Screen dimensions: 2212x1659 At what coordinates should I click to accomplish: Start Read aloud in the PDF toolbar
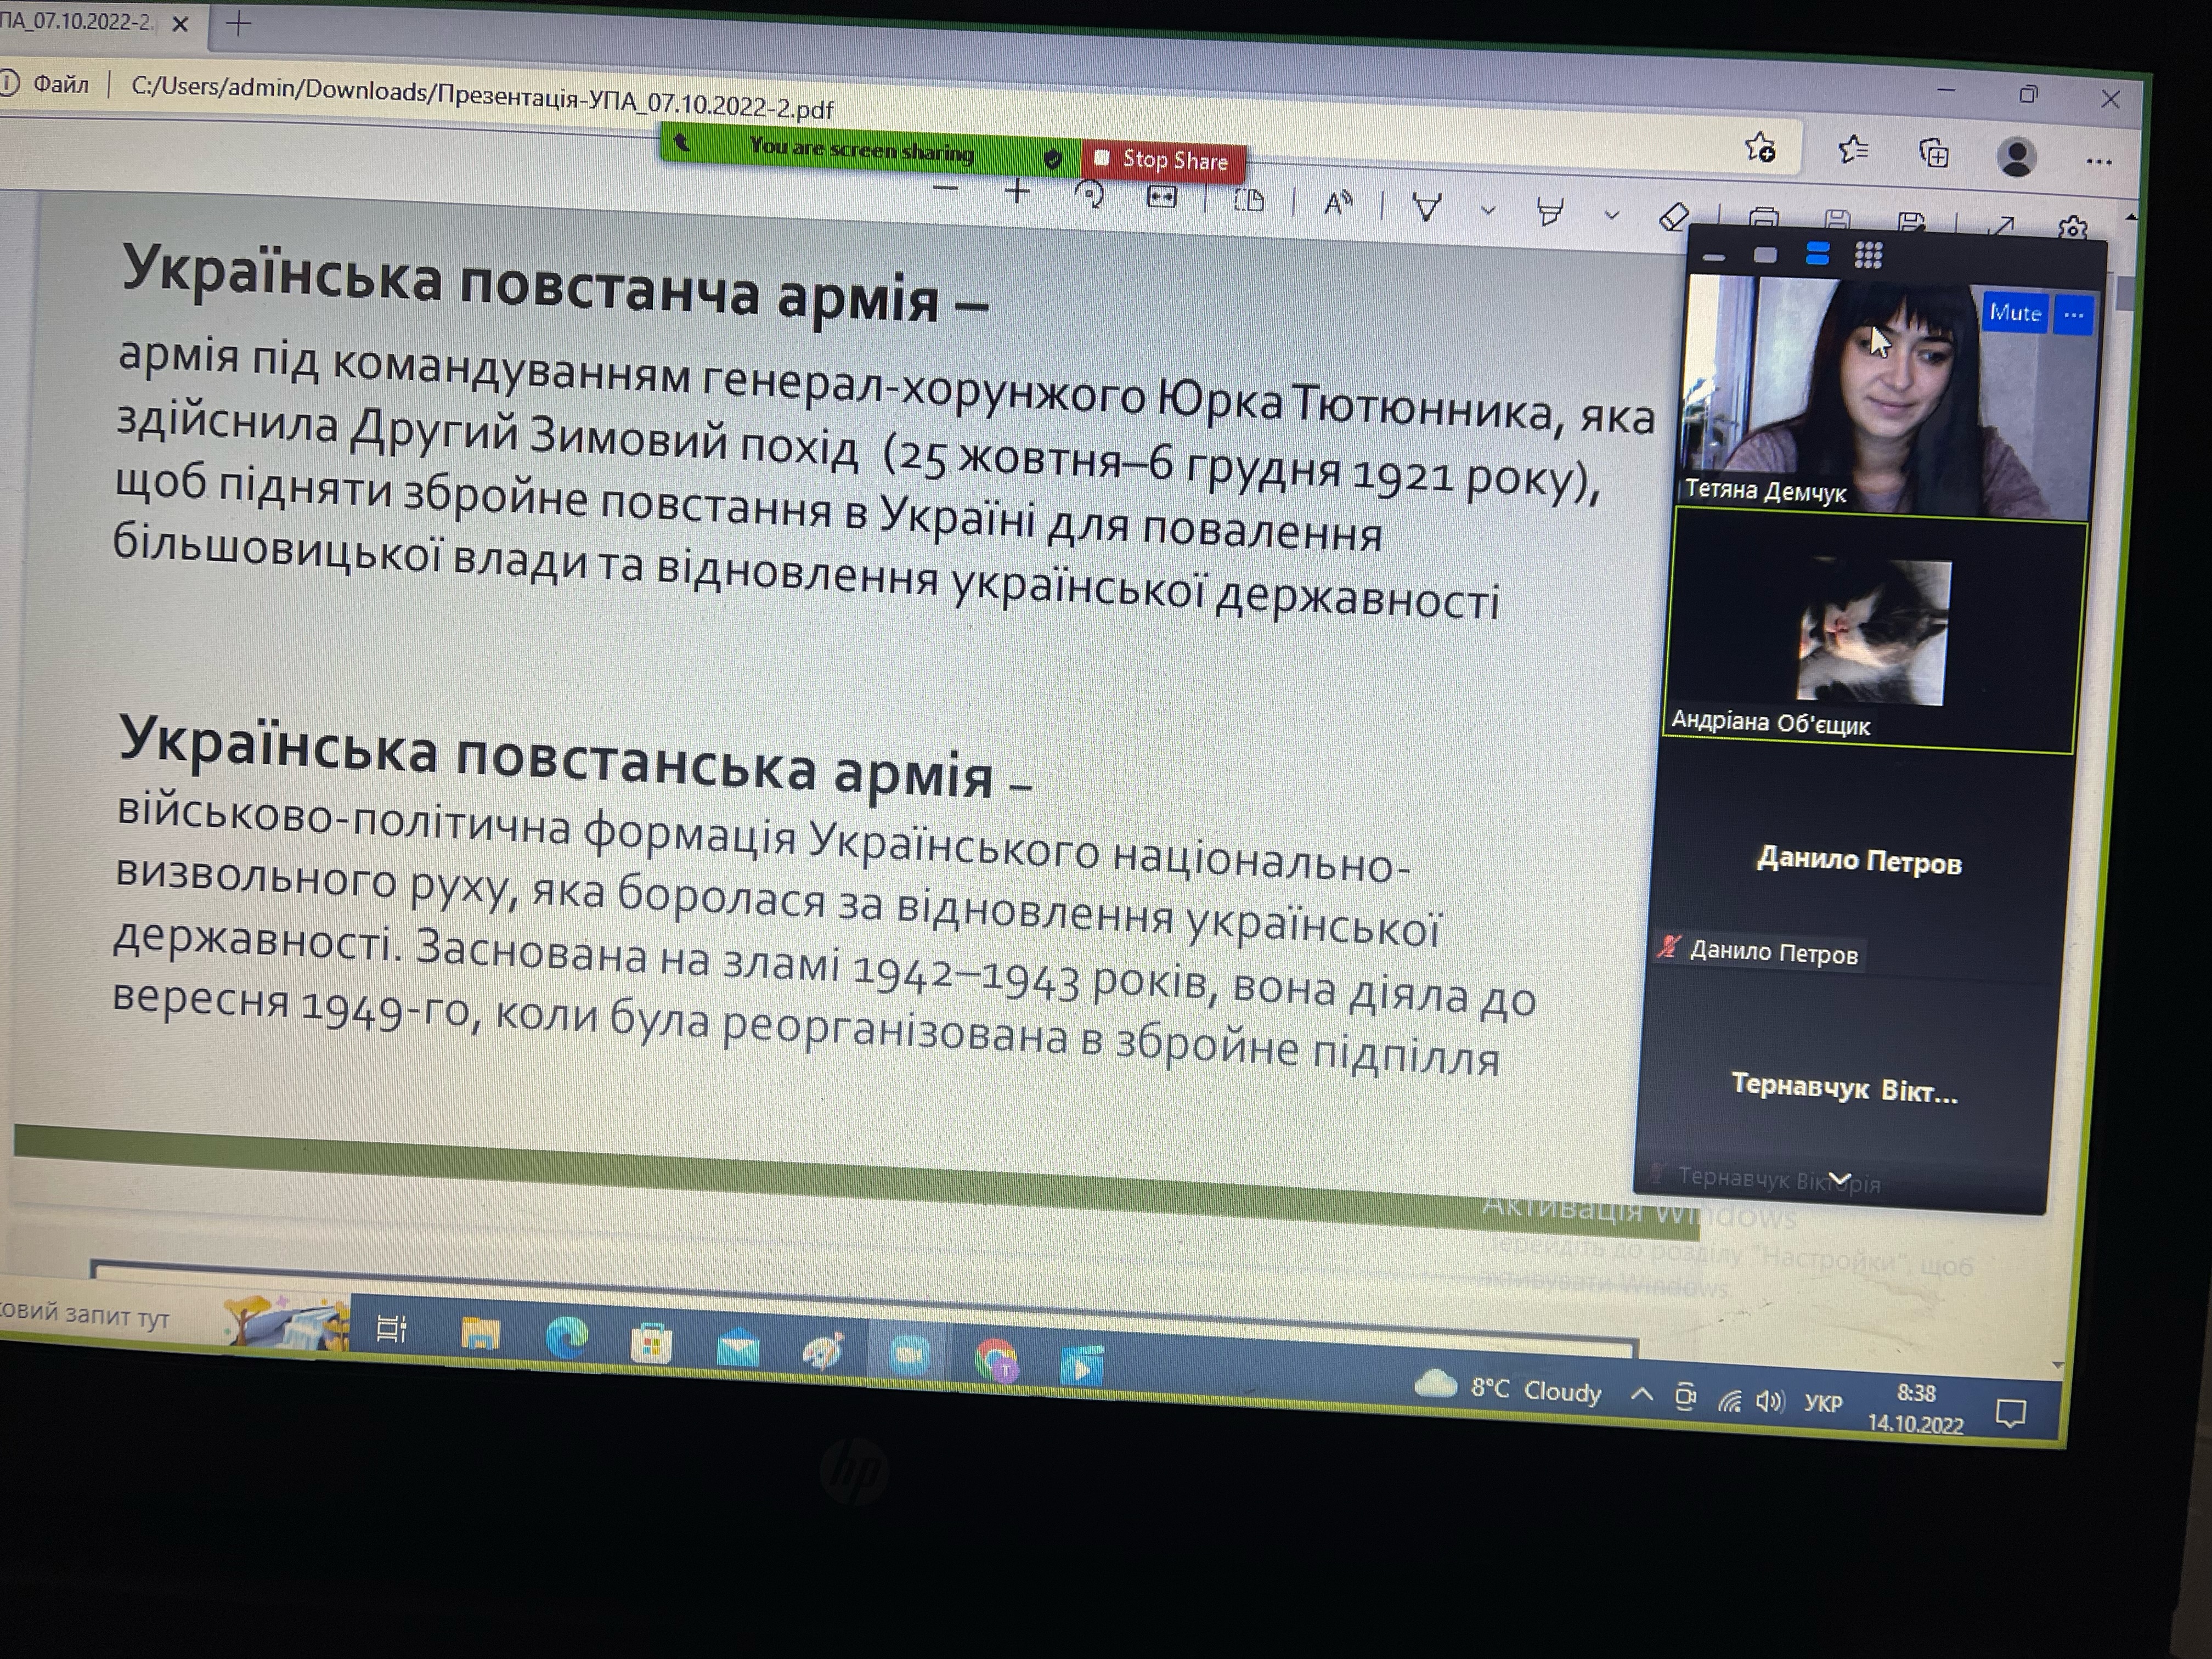click(1337, 204)
